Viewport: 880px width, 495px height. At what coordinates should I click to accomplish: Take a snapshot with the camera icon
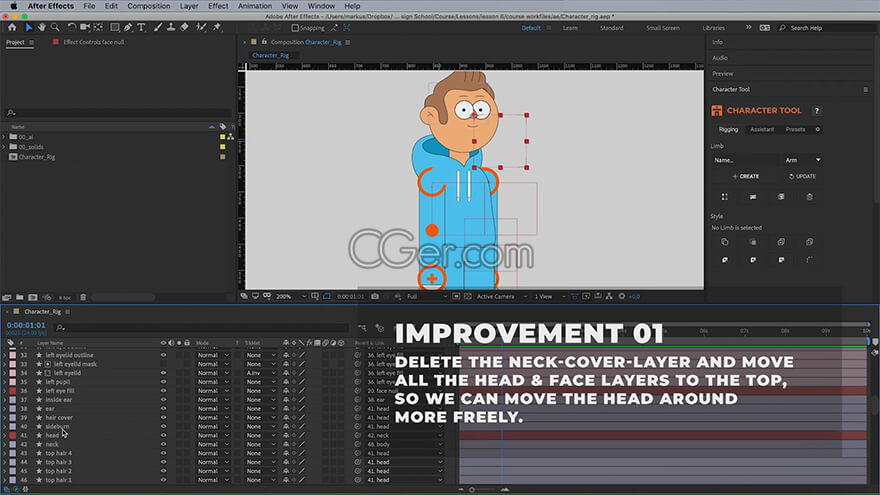375,296
